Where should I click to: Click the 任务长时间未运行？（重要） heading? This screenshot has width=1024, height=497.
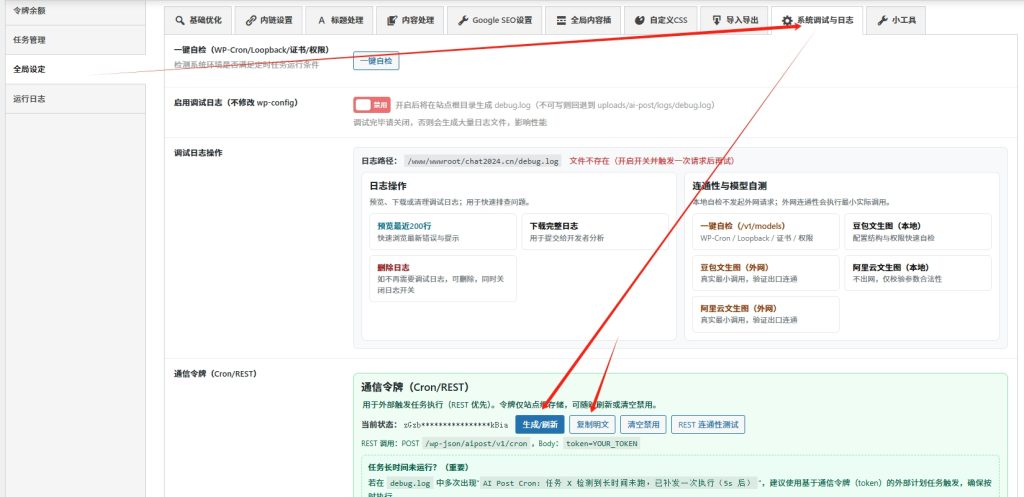[419, 468]
